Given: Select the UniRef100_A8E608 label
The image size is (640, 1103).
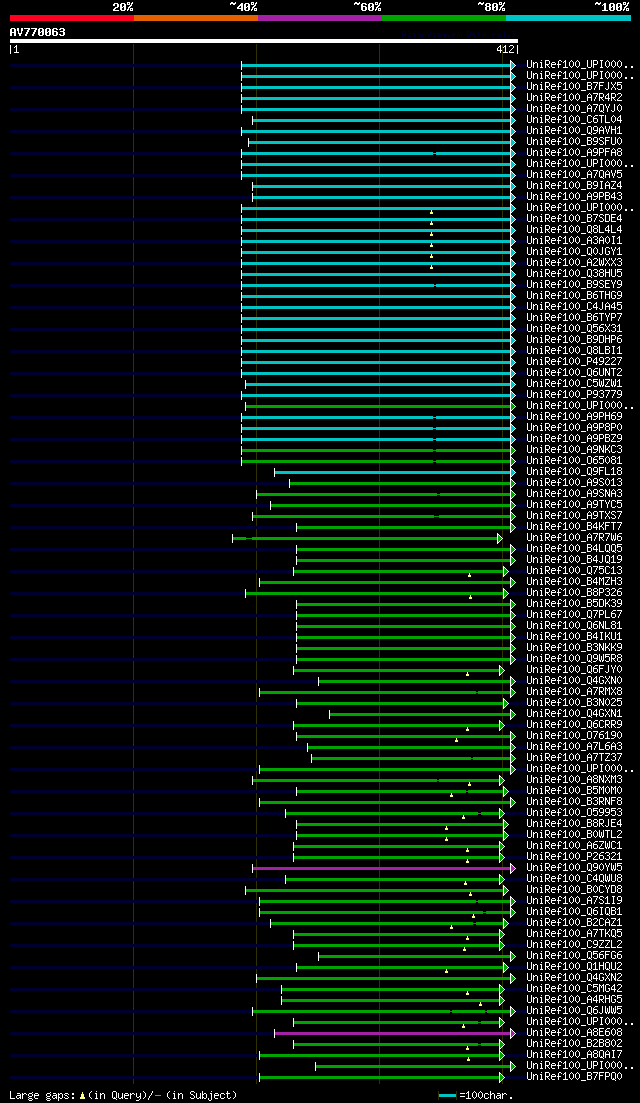Looking at the screenshot, I should pos(574,1032).
